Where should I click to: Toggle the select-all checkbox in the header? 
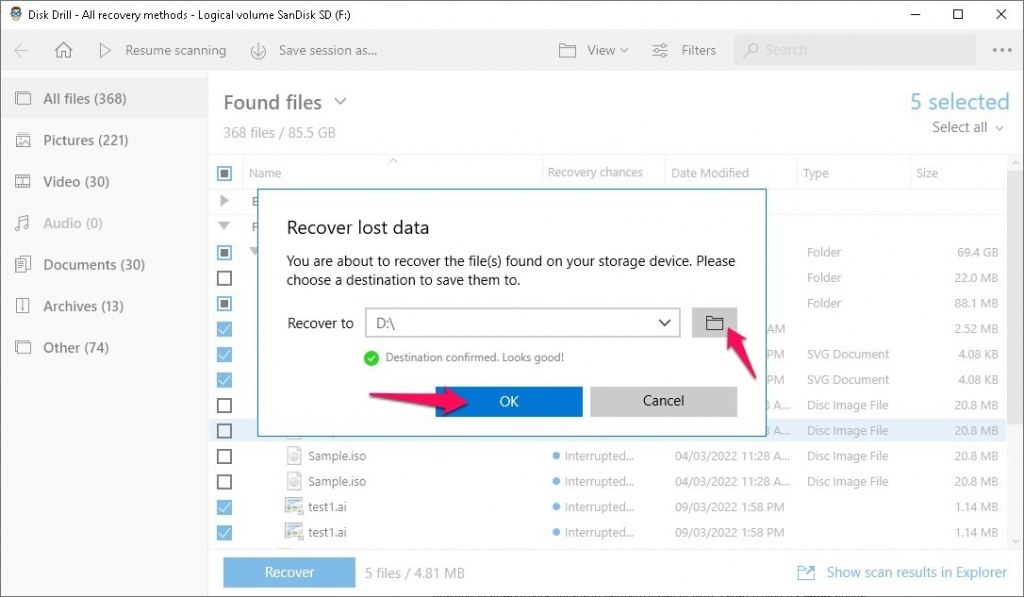coord(224,171)
